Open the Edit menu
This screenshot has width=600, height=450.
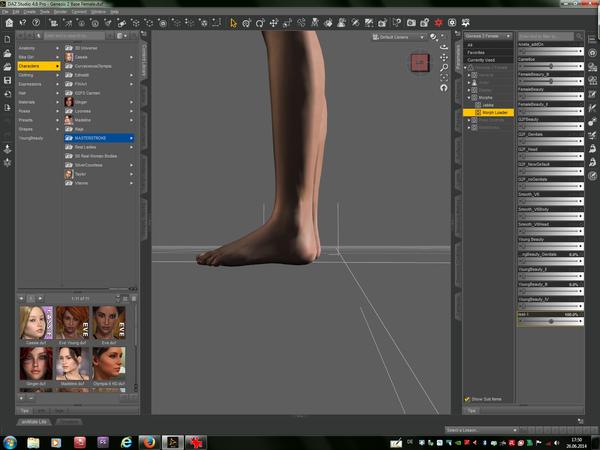18,12
